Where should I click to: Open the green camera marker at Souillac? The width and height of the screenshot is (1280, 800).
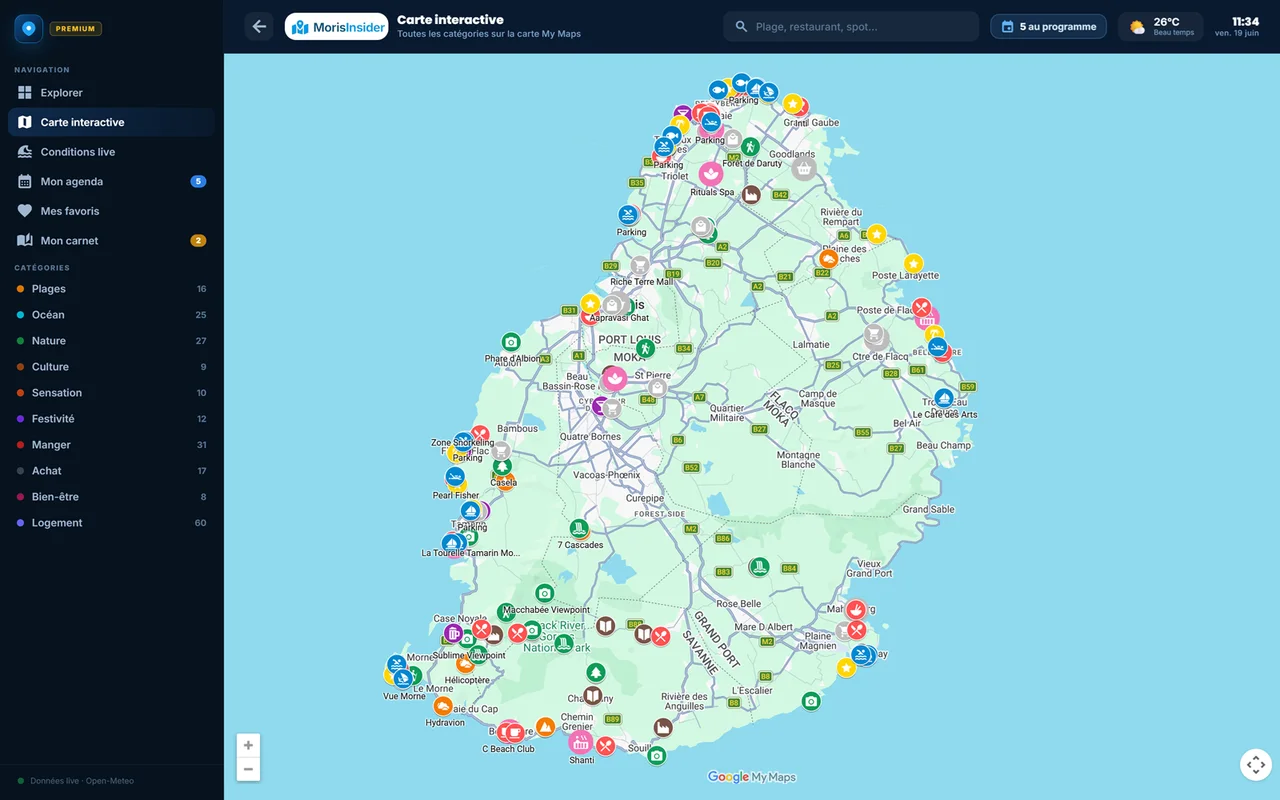point(656,756)
